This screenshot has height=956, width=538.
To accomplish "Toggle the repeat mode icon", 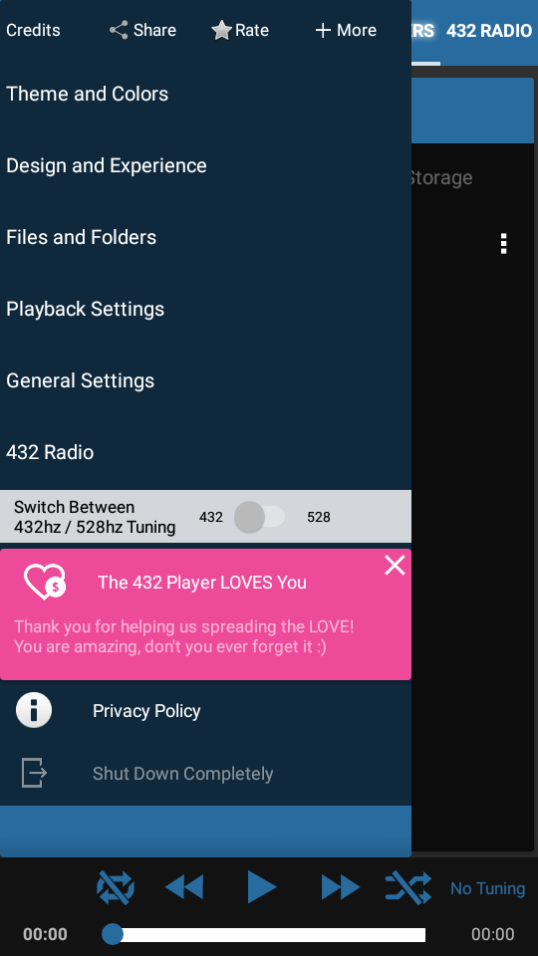I will tap(115, 887).
